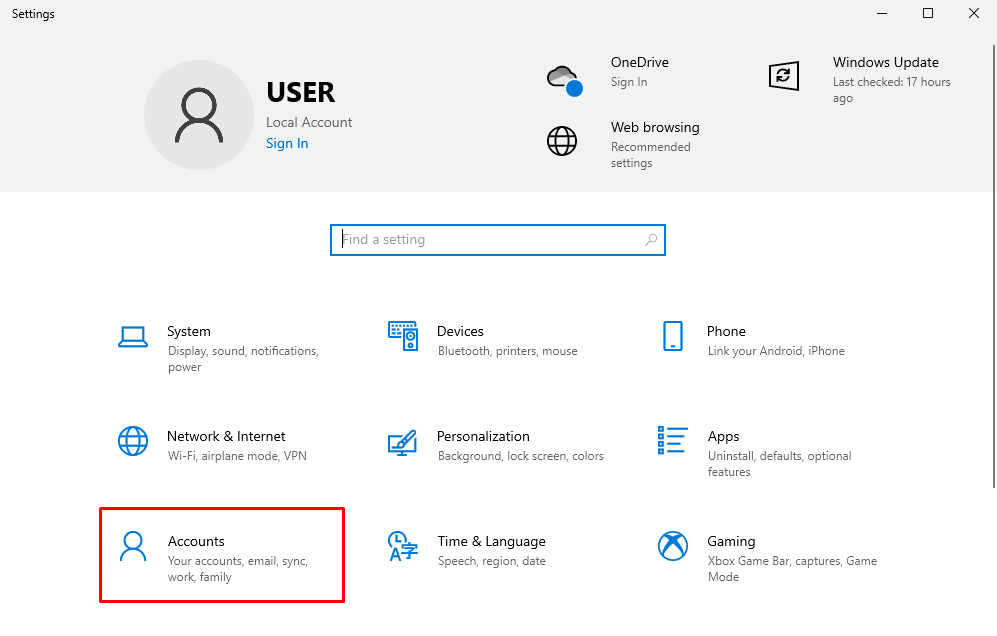The height and width of the screenshot is (636, 997).
Task: Click 'Background, lock screen, colors' description
Action: [x=521, y=456]
